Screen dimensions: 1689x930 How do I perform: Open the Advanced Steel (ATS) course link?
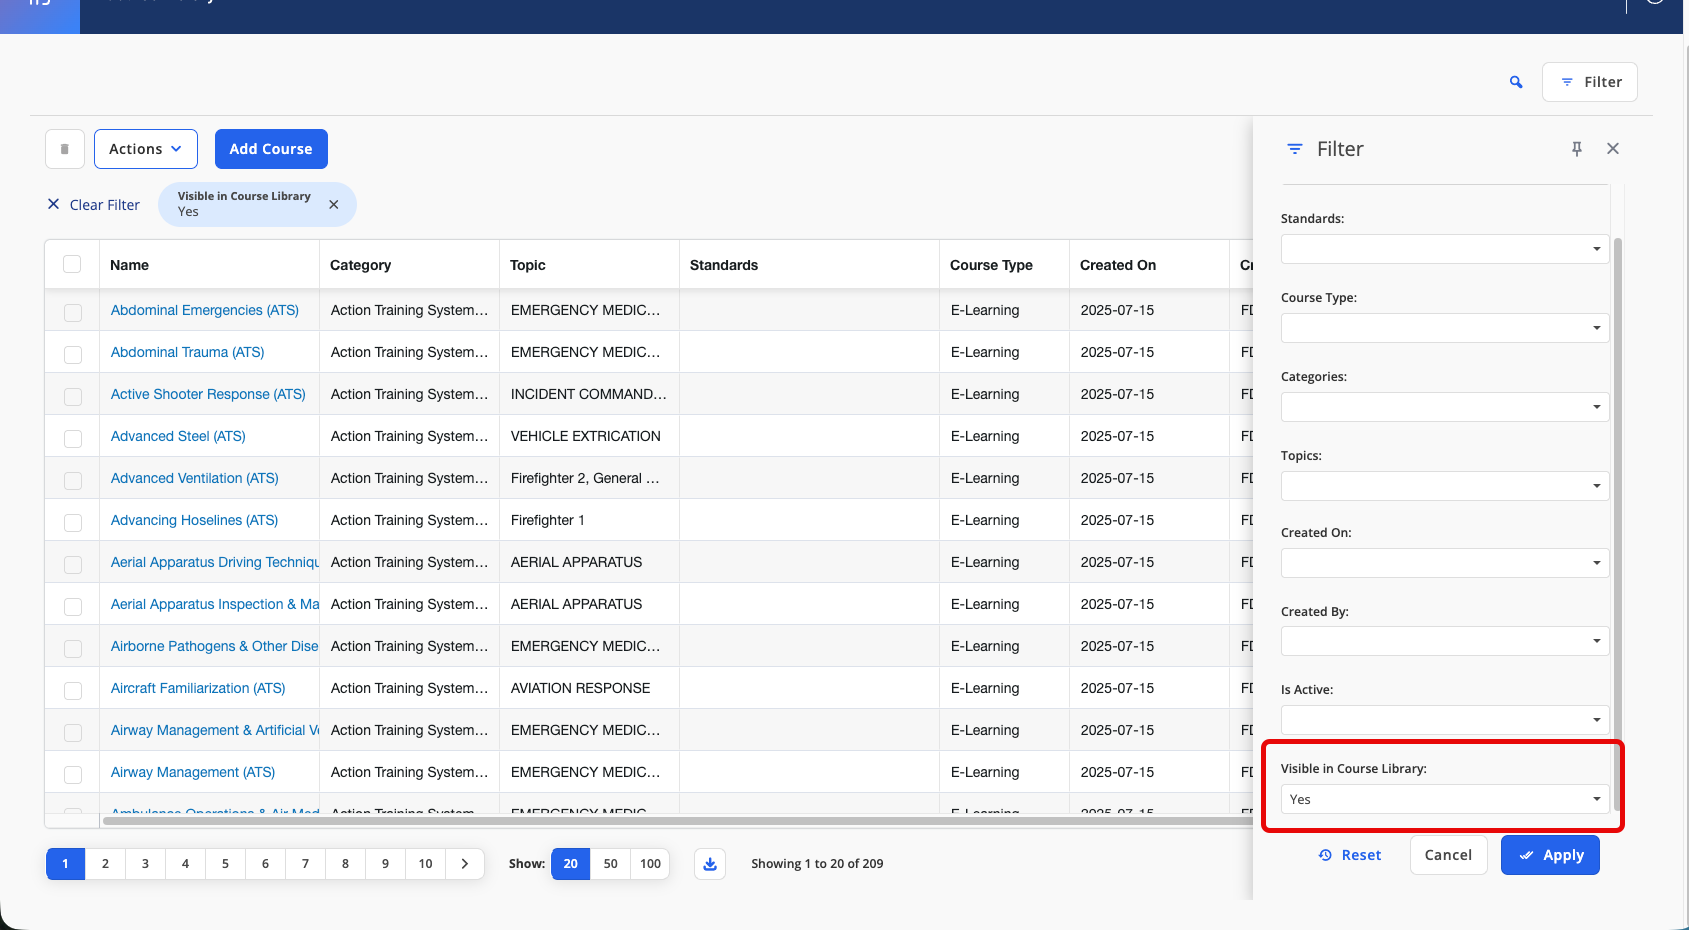pyautogui.click(x=178, y=436)
